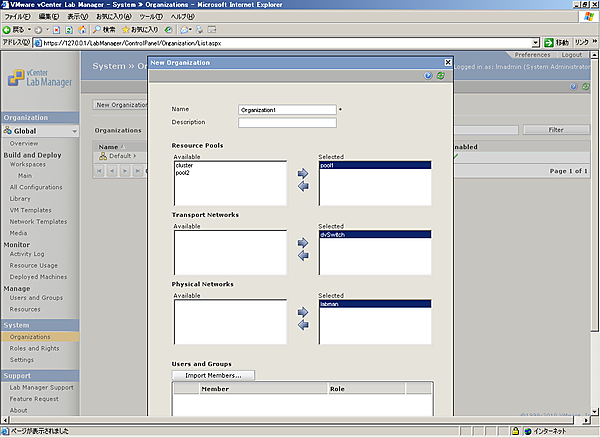Viewport: 600px width, 438px height.
Task: Open the お気に入り(A) menu
Action: pos(113,17)
